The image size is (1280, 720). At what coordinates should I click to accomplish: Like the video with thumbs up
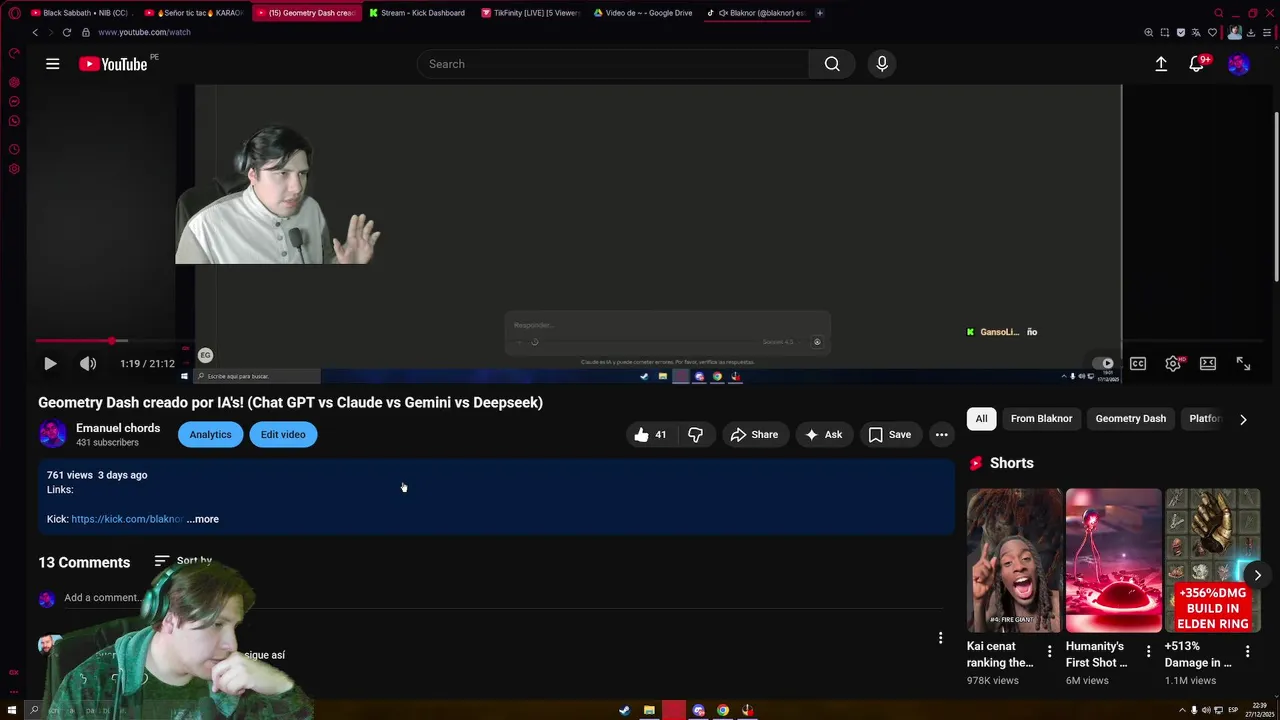click(x=650, y=434)
